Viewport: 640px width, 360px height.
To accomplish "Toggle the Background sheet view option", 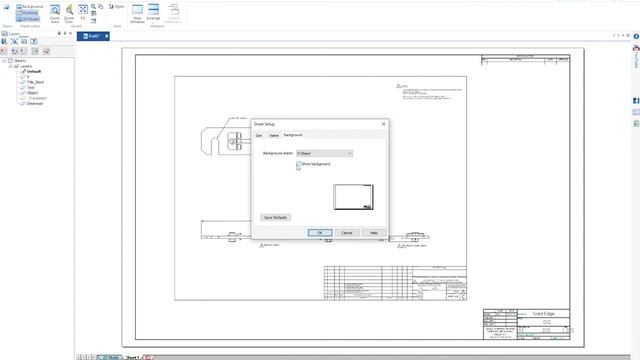I will click(x=29, y=7).
